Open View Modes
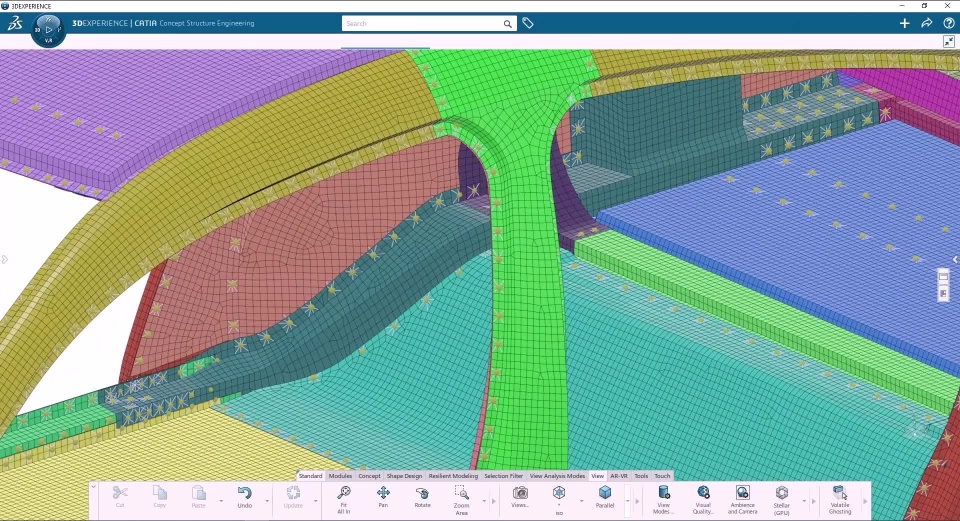The width and height of the screenshot is (960, 521). [x=664, y=492]
